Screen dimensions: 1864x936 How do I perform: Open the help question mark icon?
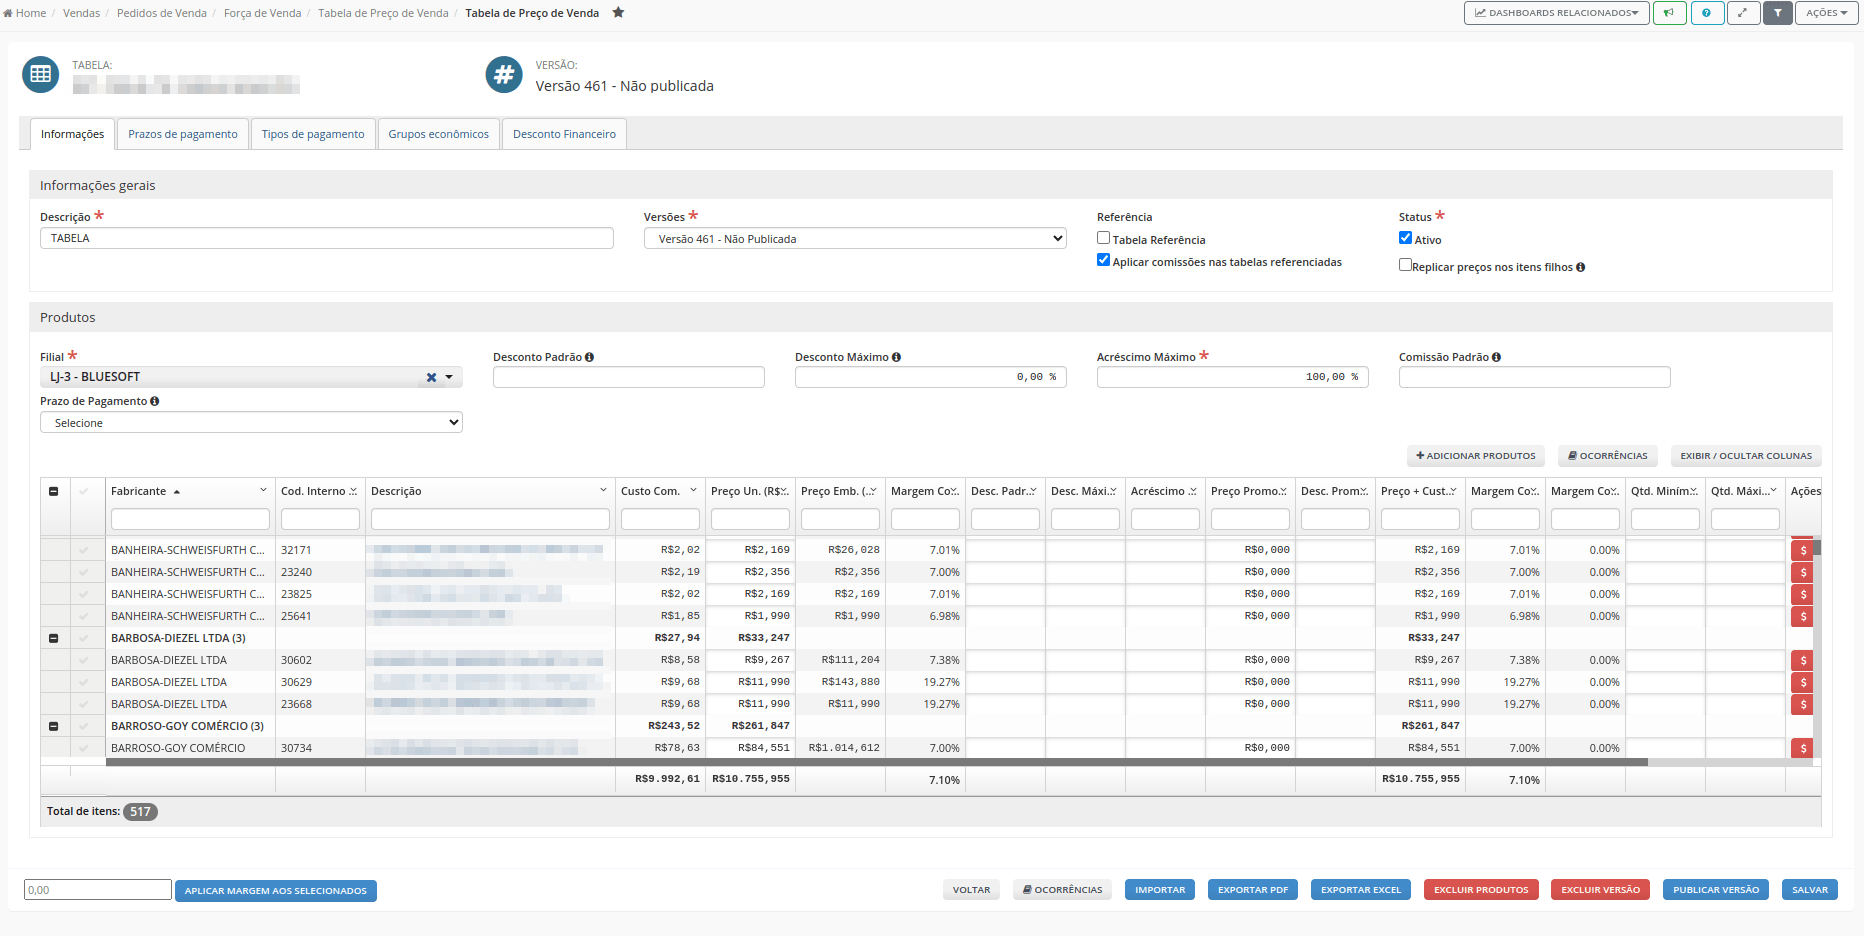(1707, 13)
